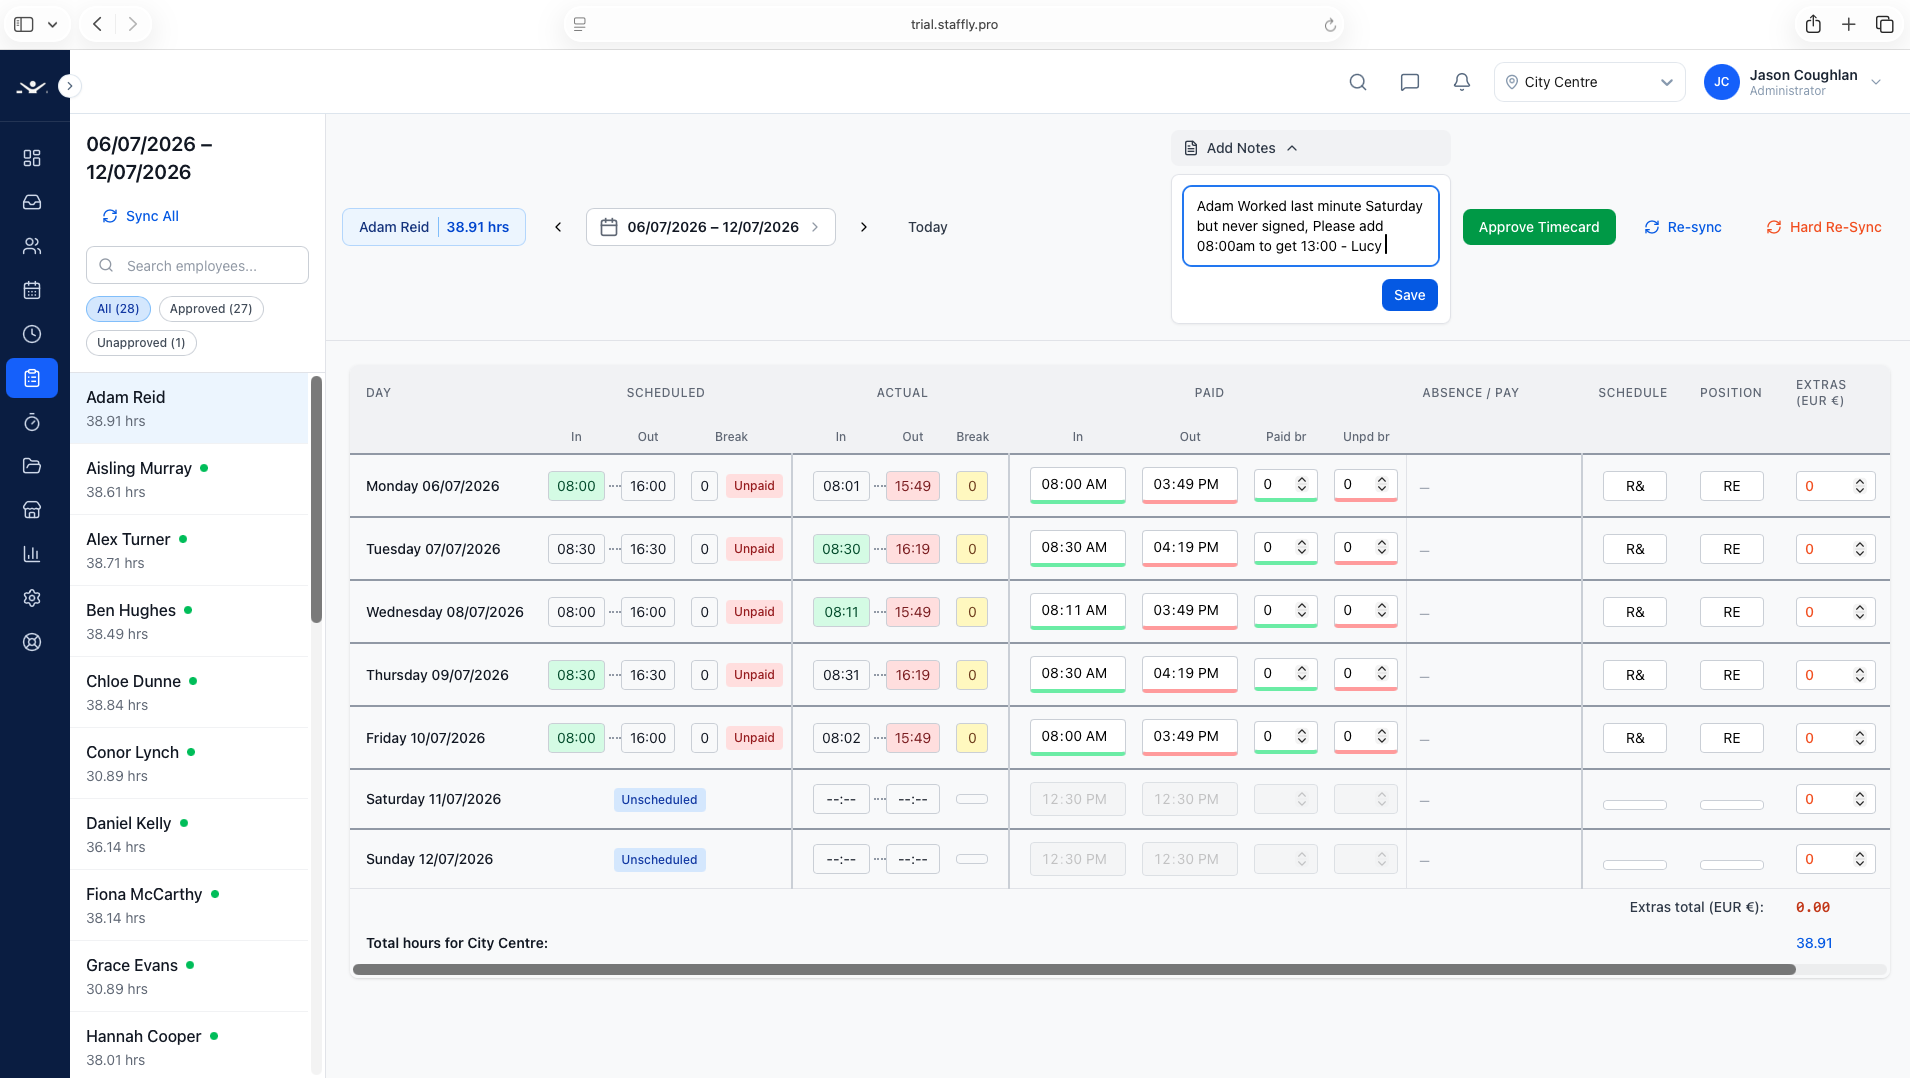This screenshot has height=1078, width=1910.
Task: Expand the sidebar with the round chevron
Action: [69, 86]
